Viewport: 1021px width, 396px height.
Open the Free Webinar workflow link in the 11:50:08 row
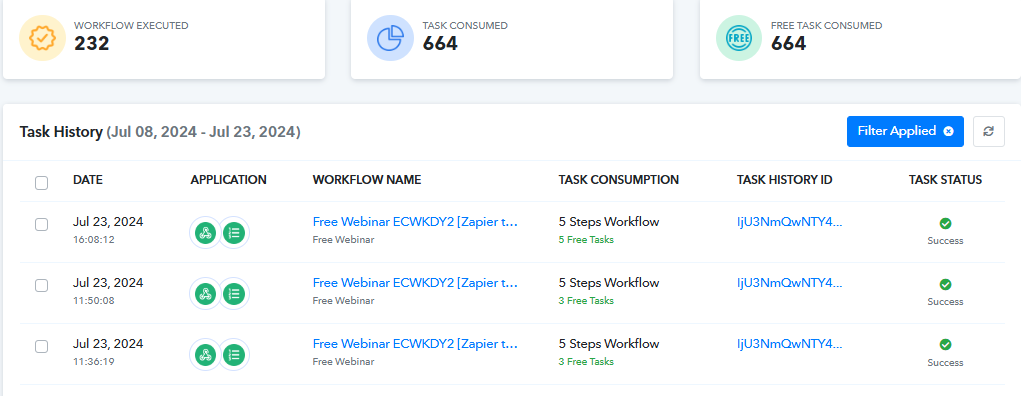coord(415,283)
